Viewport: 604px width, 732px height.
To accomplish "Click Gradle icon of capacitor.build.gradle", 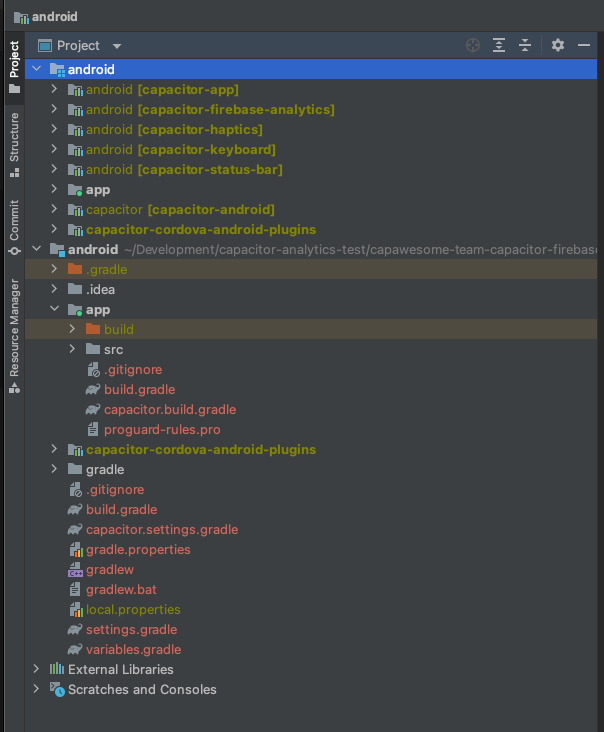I will click(93, 409).
